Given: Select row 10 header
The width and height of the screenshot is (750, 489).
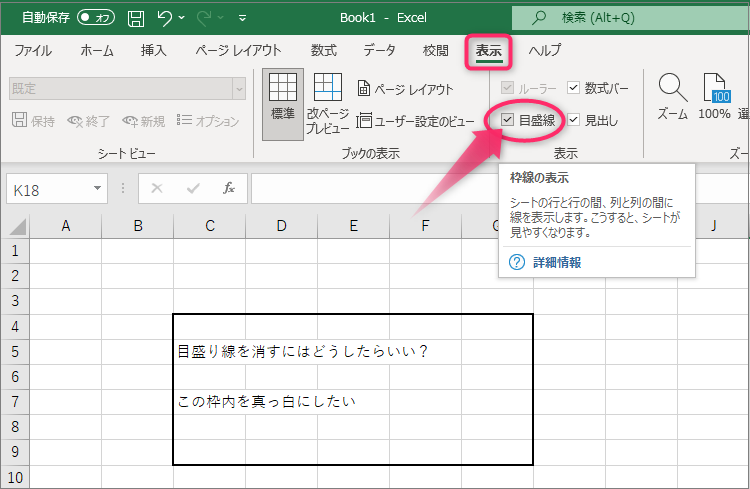Looking at the screenshot, I should click(15, 478).
